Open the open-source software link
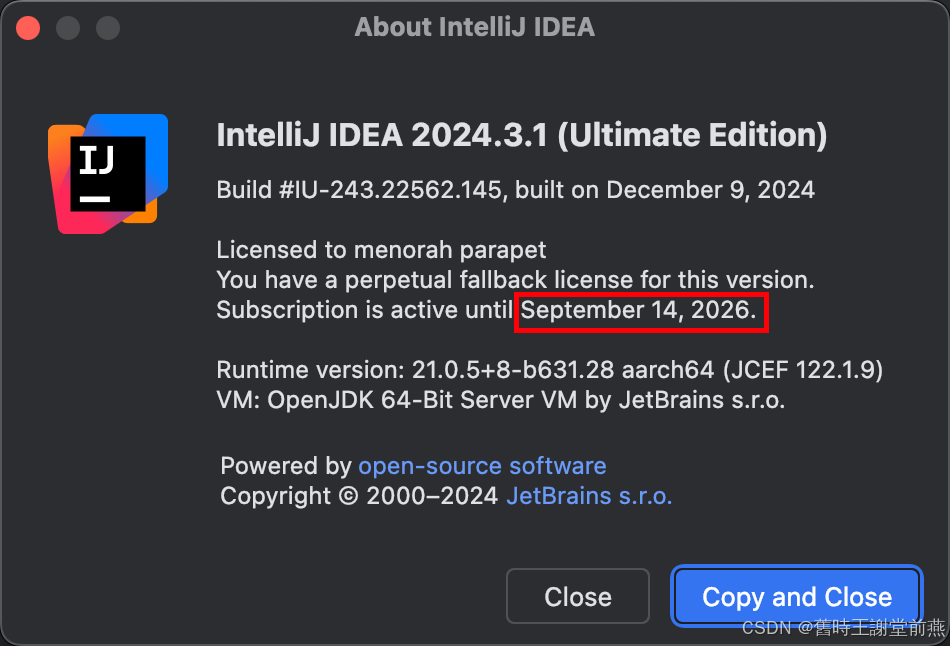The image size is (950, 646). (482, 466)
